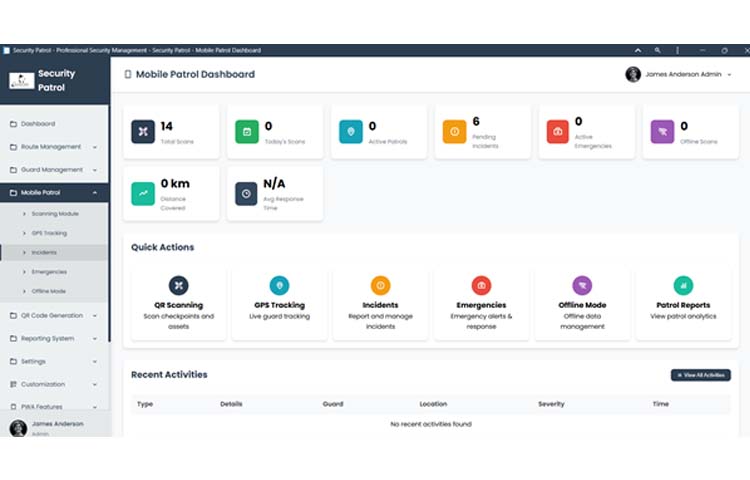Select GPS Tracking in the sidebar submenu

coord(49,233)
